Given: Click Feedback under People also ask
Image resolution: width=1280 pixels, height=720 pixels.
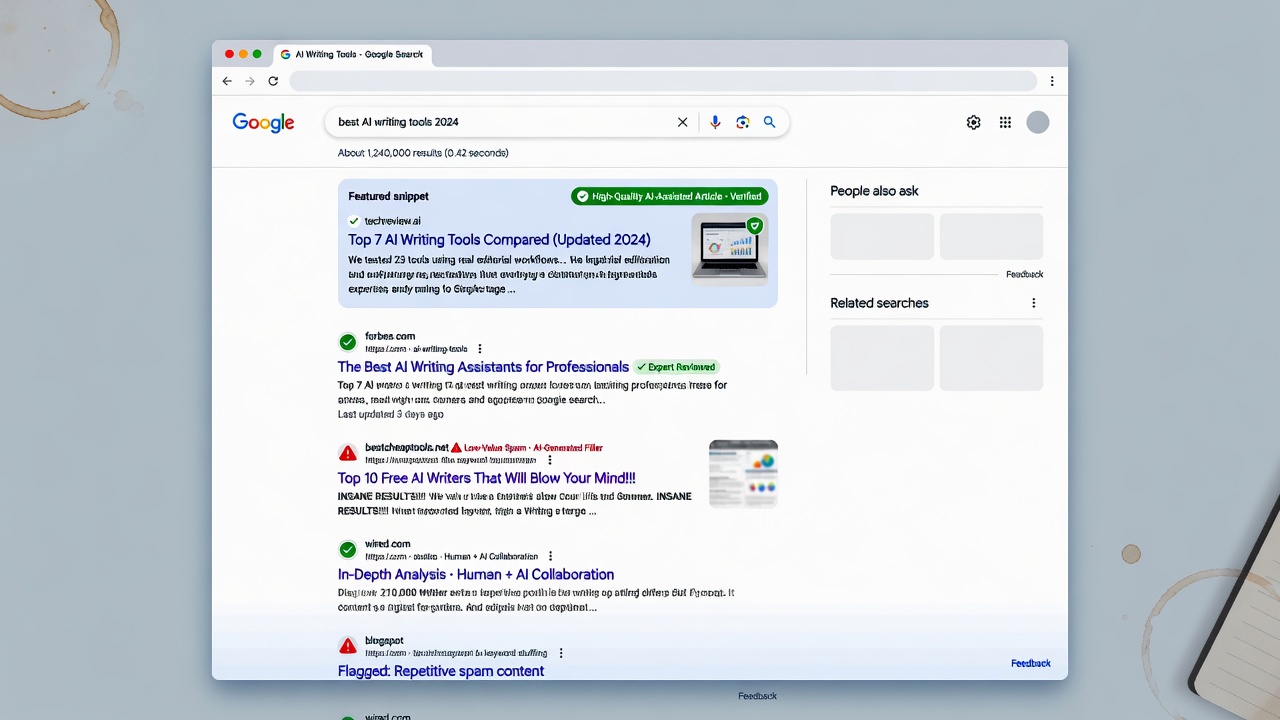Looking at the screenshot, I should (x=1024, y=274).
